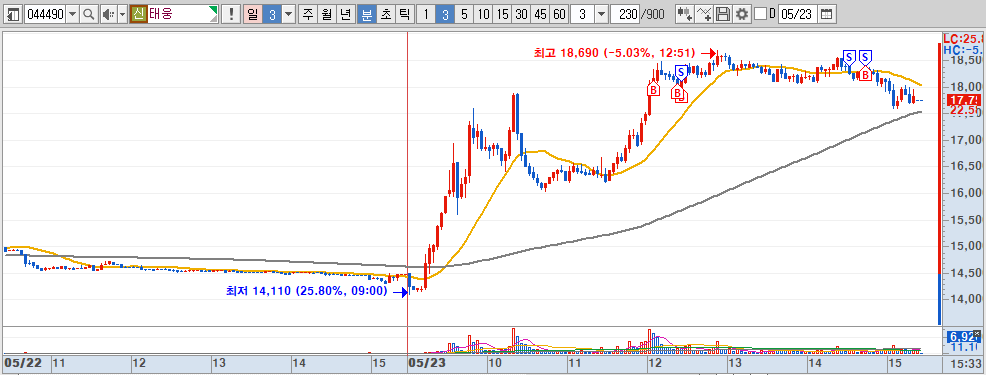
Task: Click the add candlestick chart icon
Action: click(x=685, y=14)
